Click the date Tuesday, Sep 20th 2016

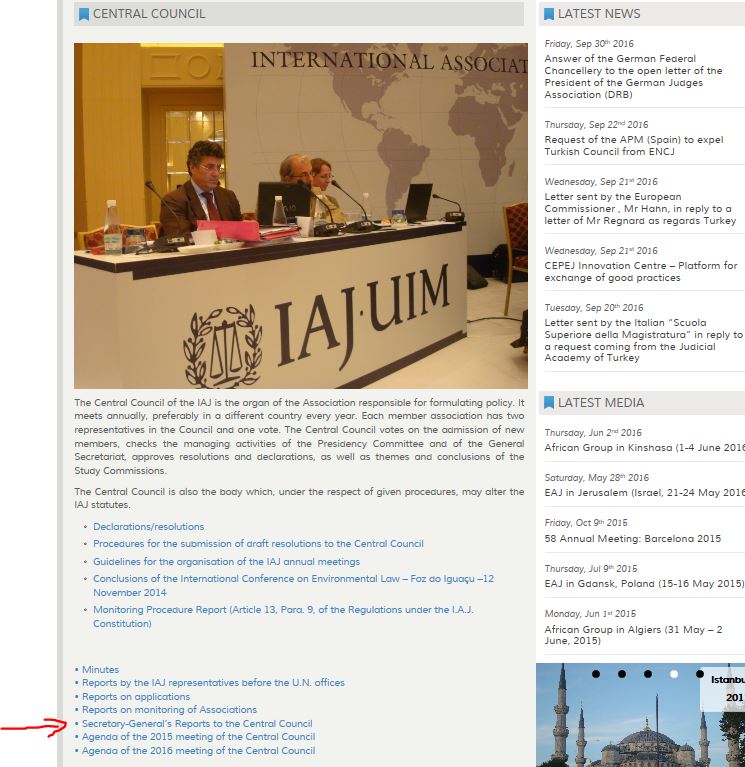click(594, 308)
